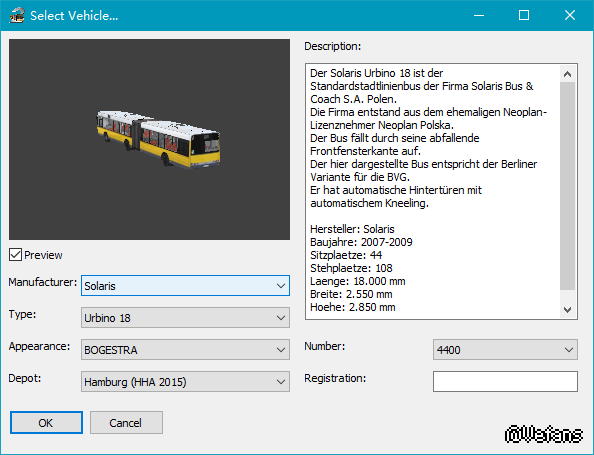Click the Number field chevron arrow
The image size is (594, 455).
(569, 349)
